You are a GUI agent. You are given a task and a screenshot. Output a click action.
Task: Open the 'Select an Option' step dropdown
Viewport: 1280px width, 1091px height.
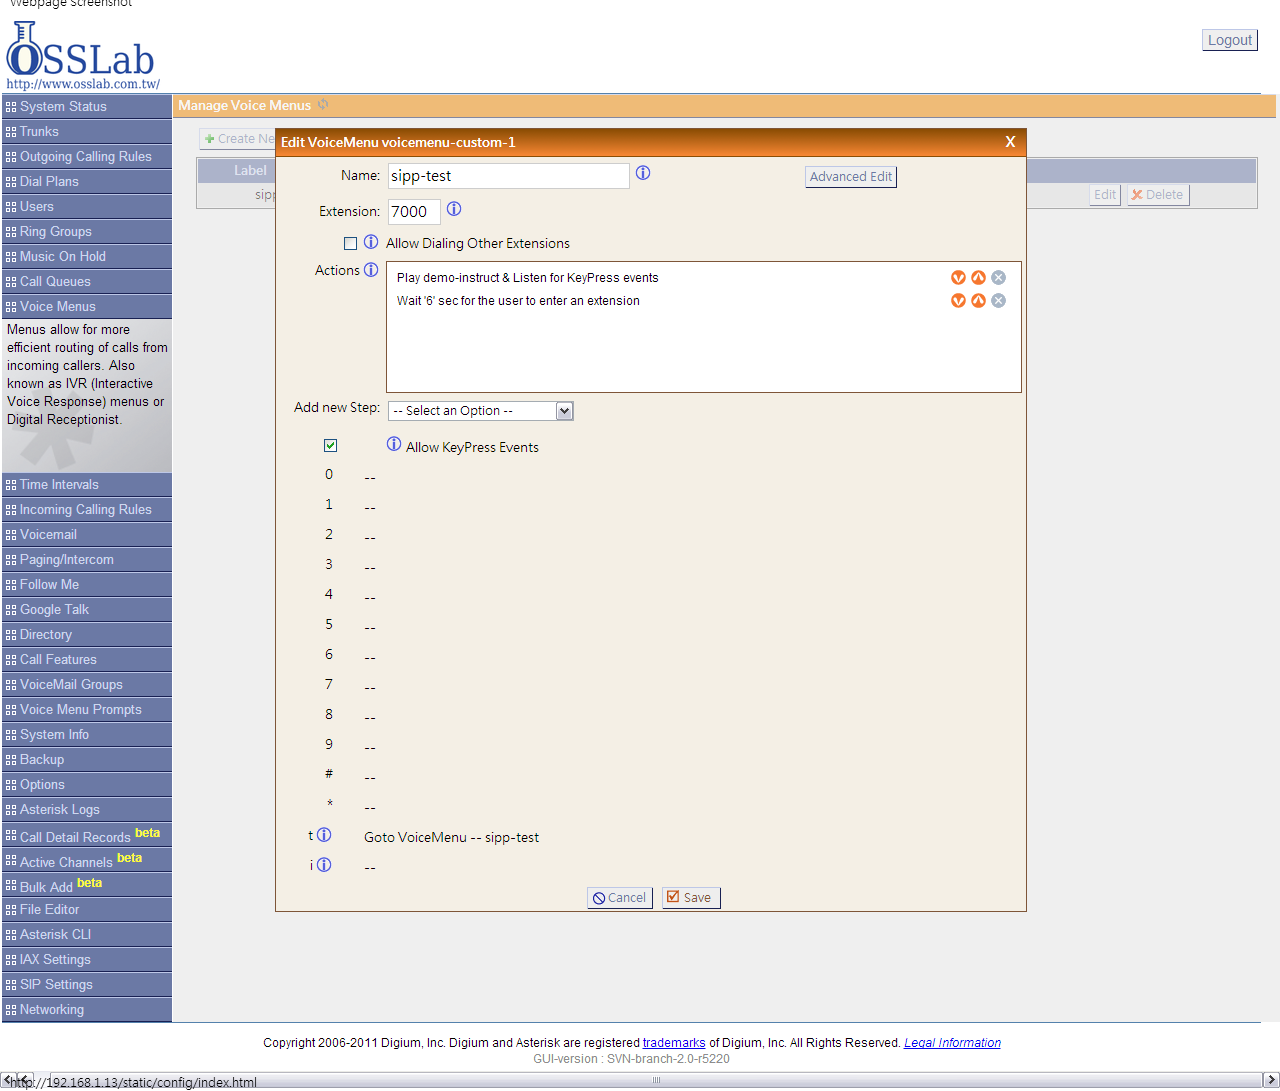[481, 411]
